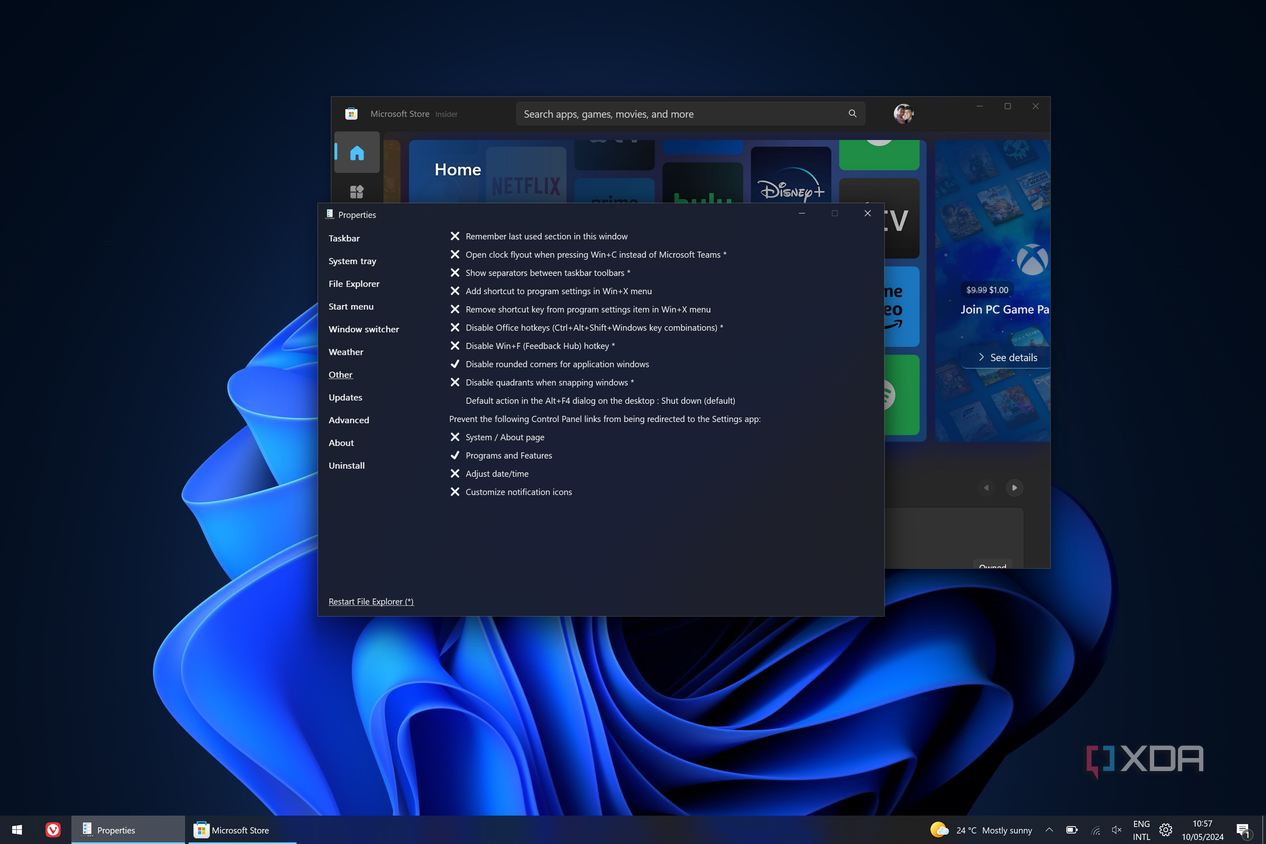
Task: Open weather widget showing 24 °C
Action: tap(981, 830)
